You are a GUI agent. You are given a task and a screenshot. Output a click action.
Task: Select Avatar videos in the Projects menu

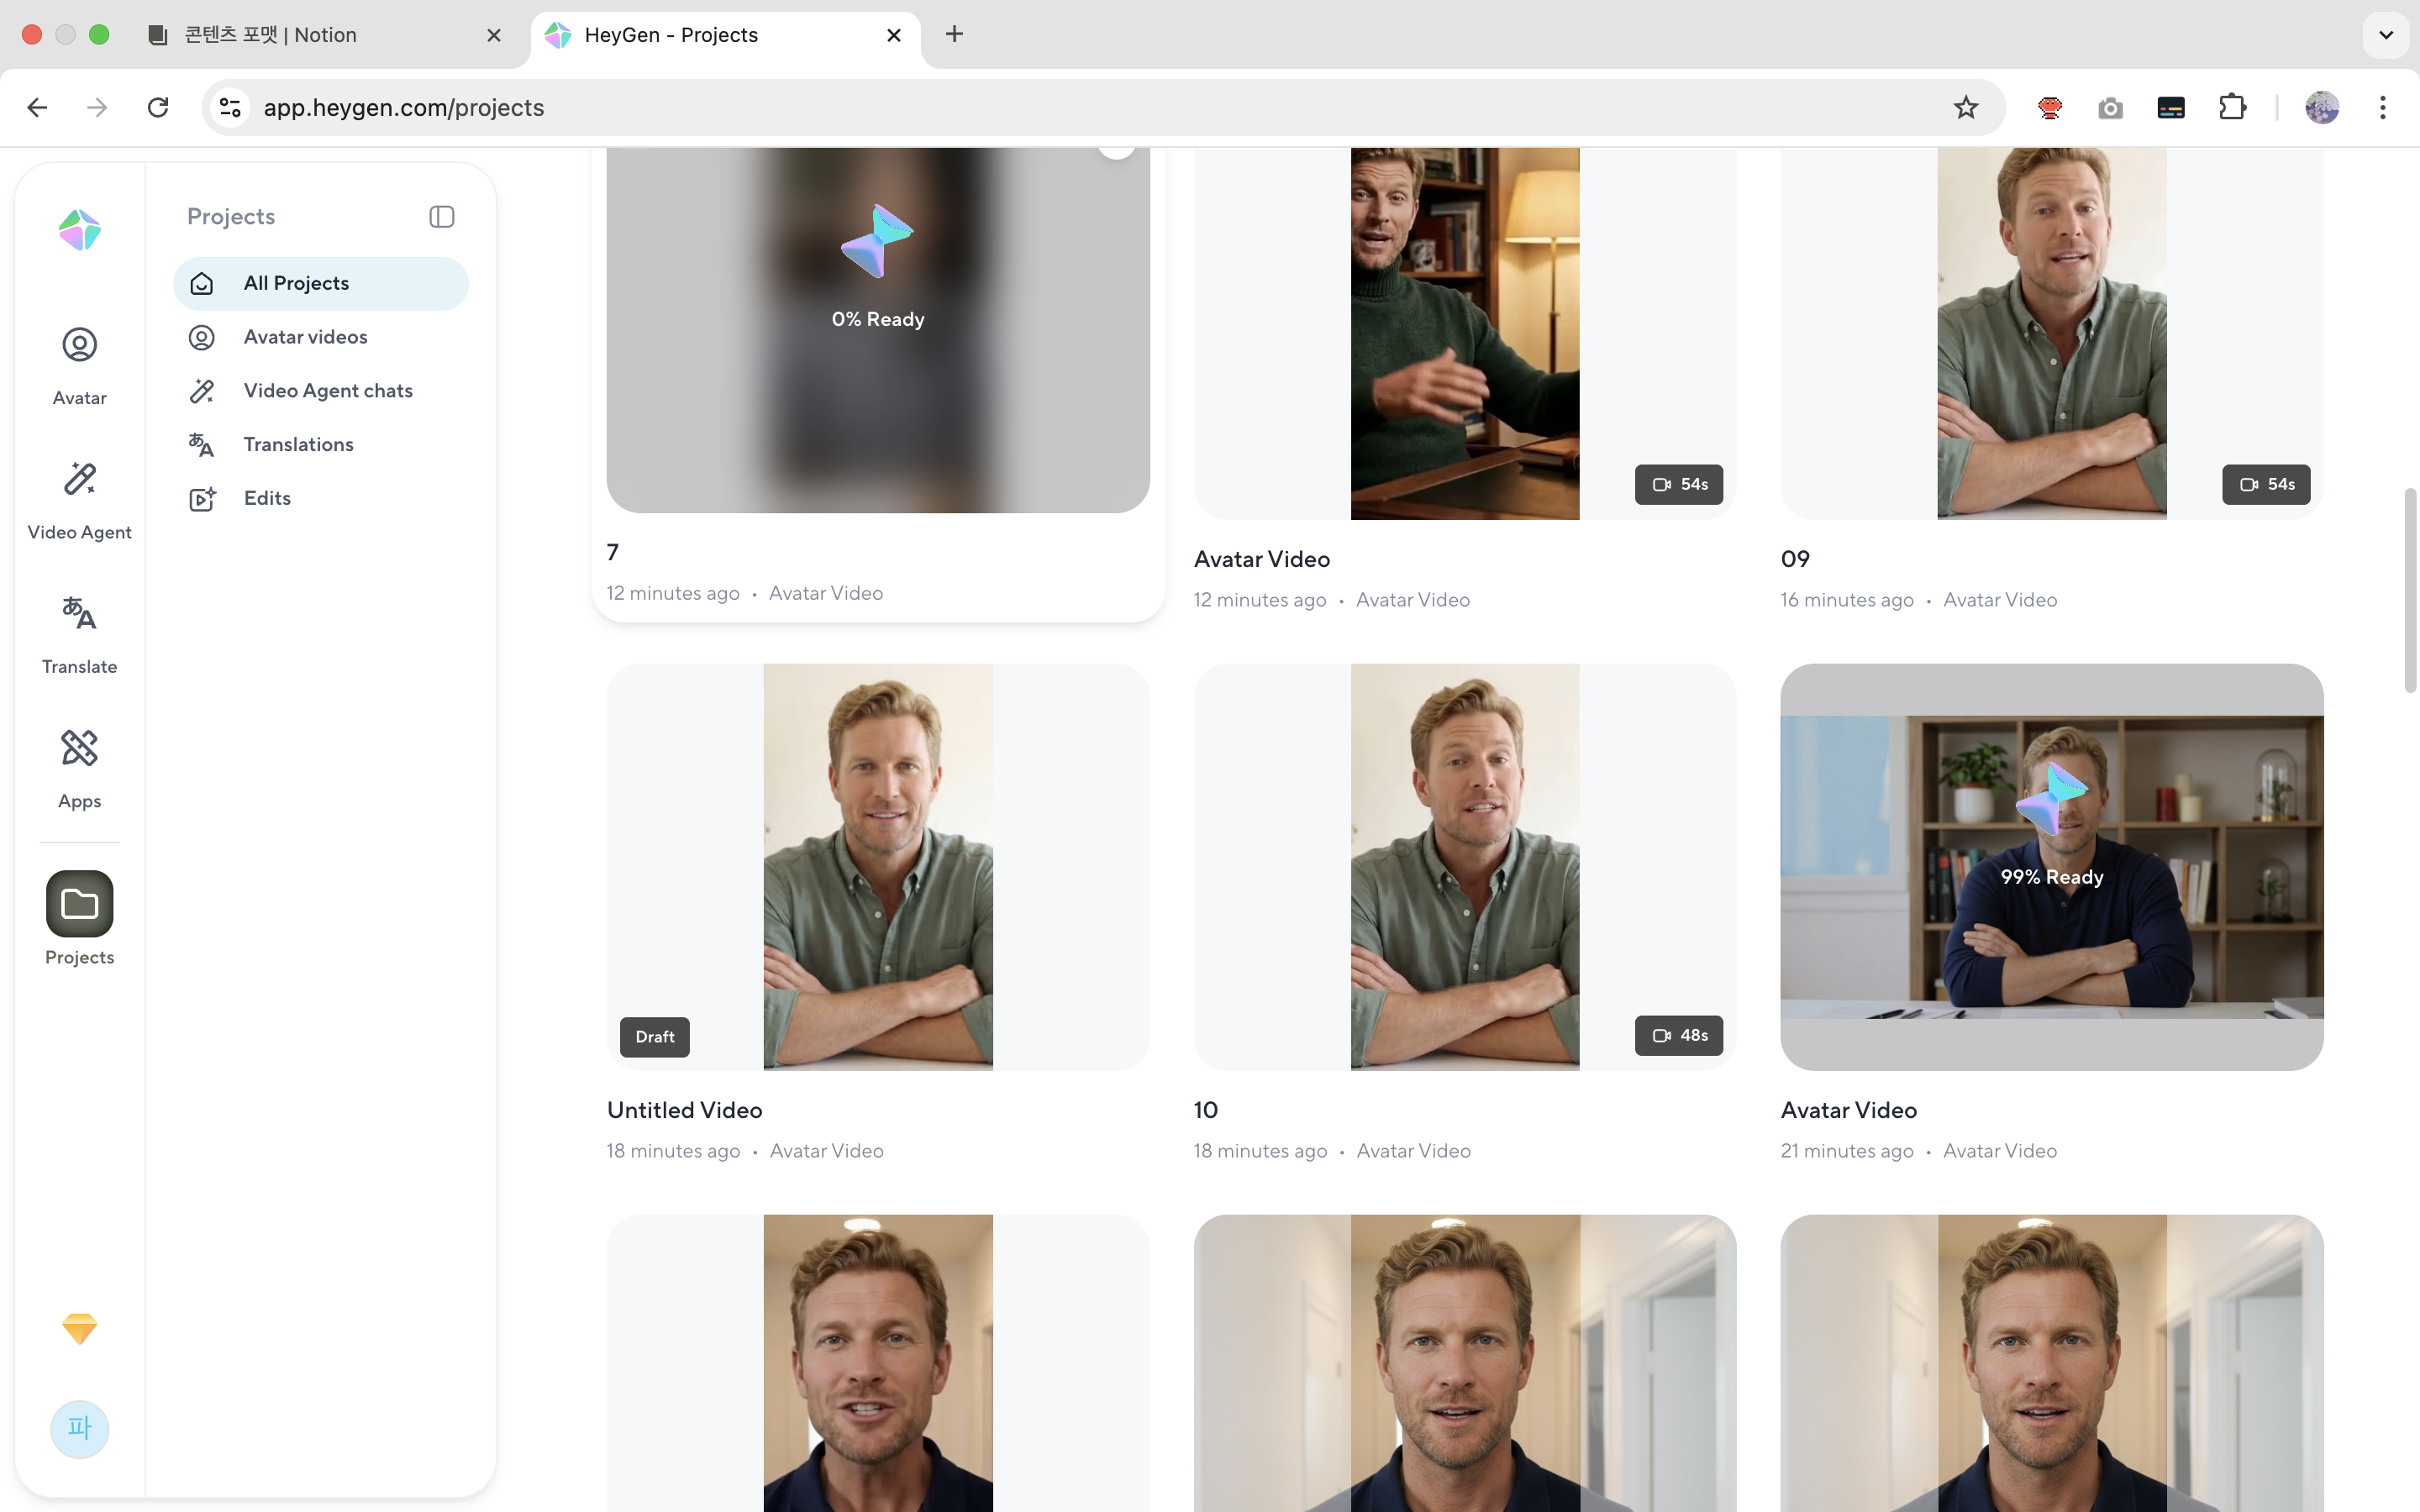click(305, 337)
